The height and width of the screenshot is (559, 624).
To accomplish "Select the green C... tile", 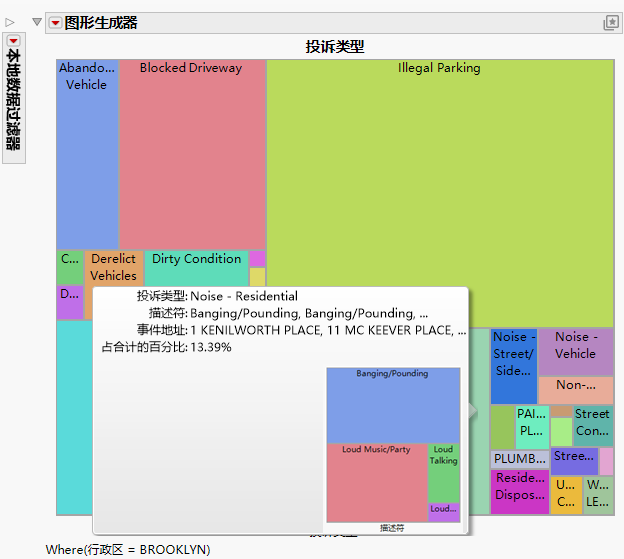I will 70,267.
